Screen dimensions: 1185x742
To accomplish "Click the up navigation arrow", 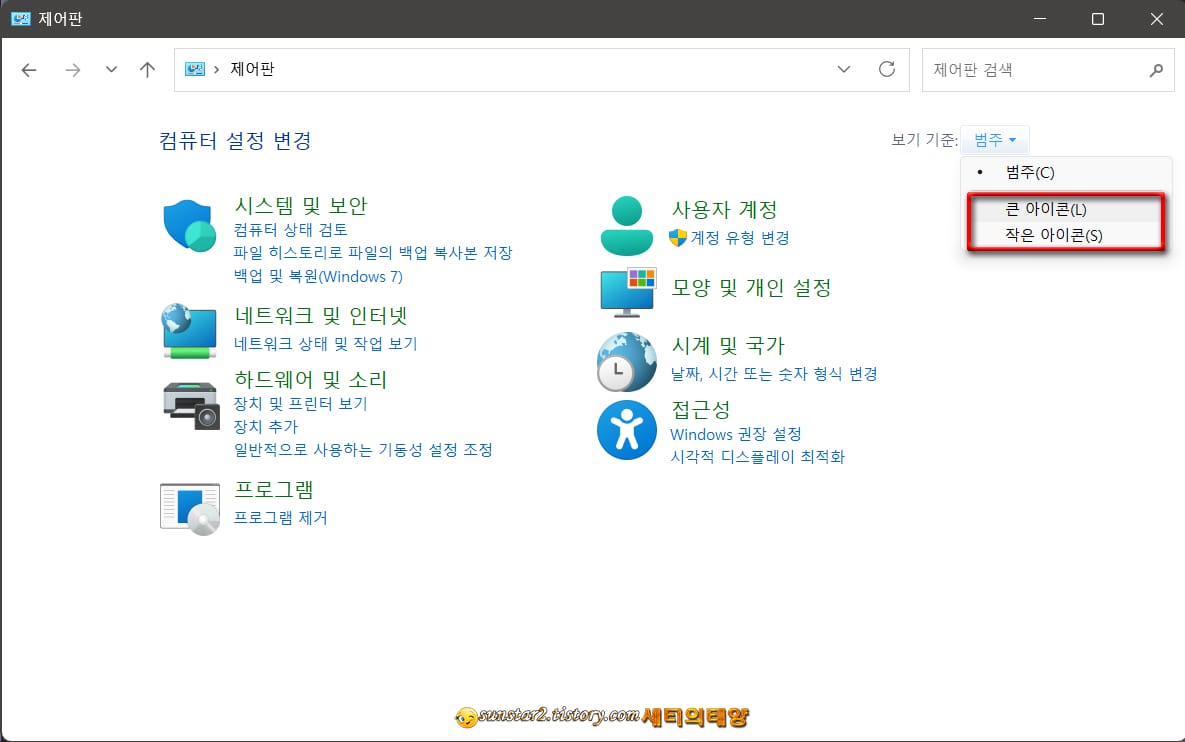I will coord(146,70).
